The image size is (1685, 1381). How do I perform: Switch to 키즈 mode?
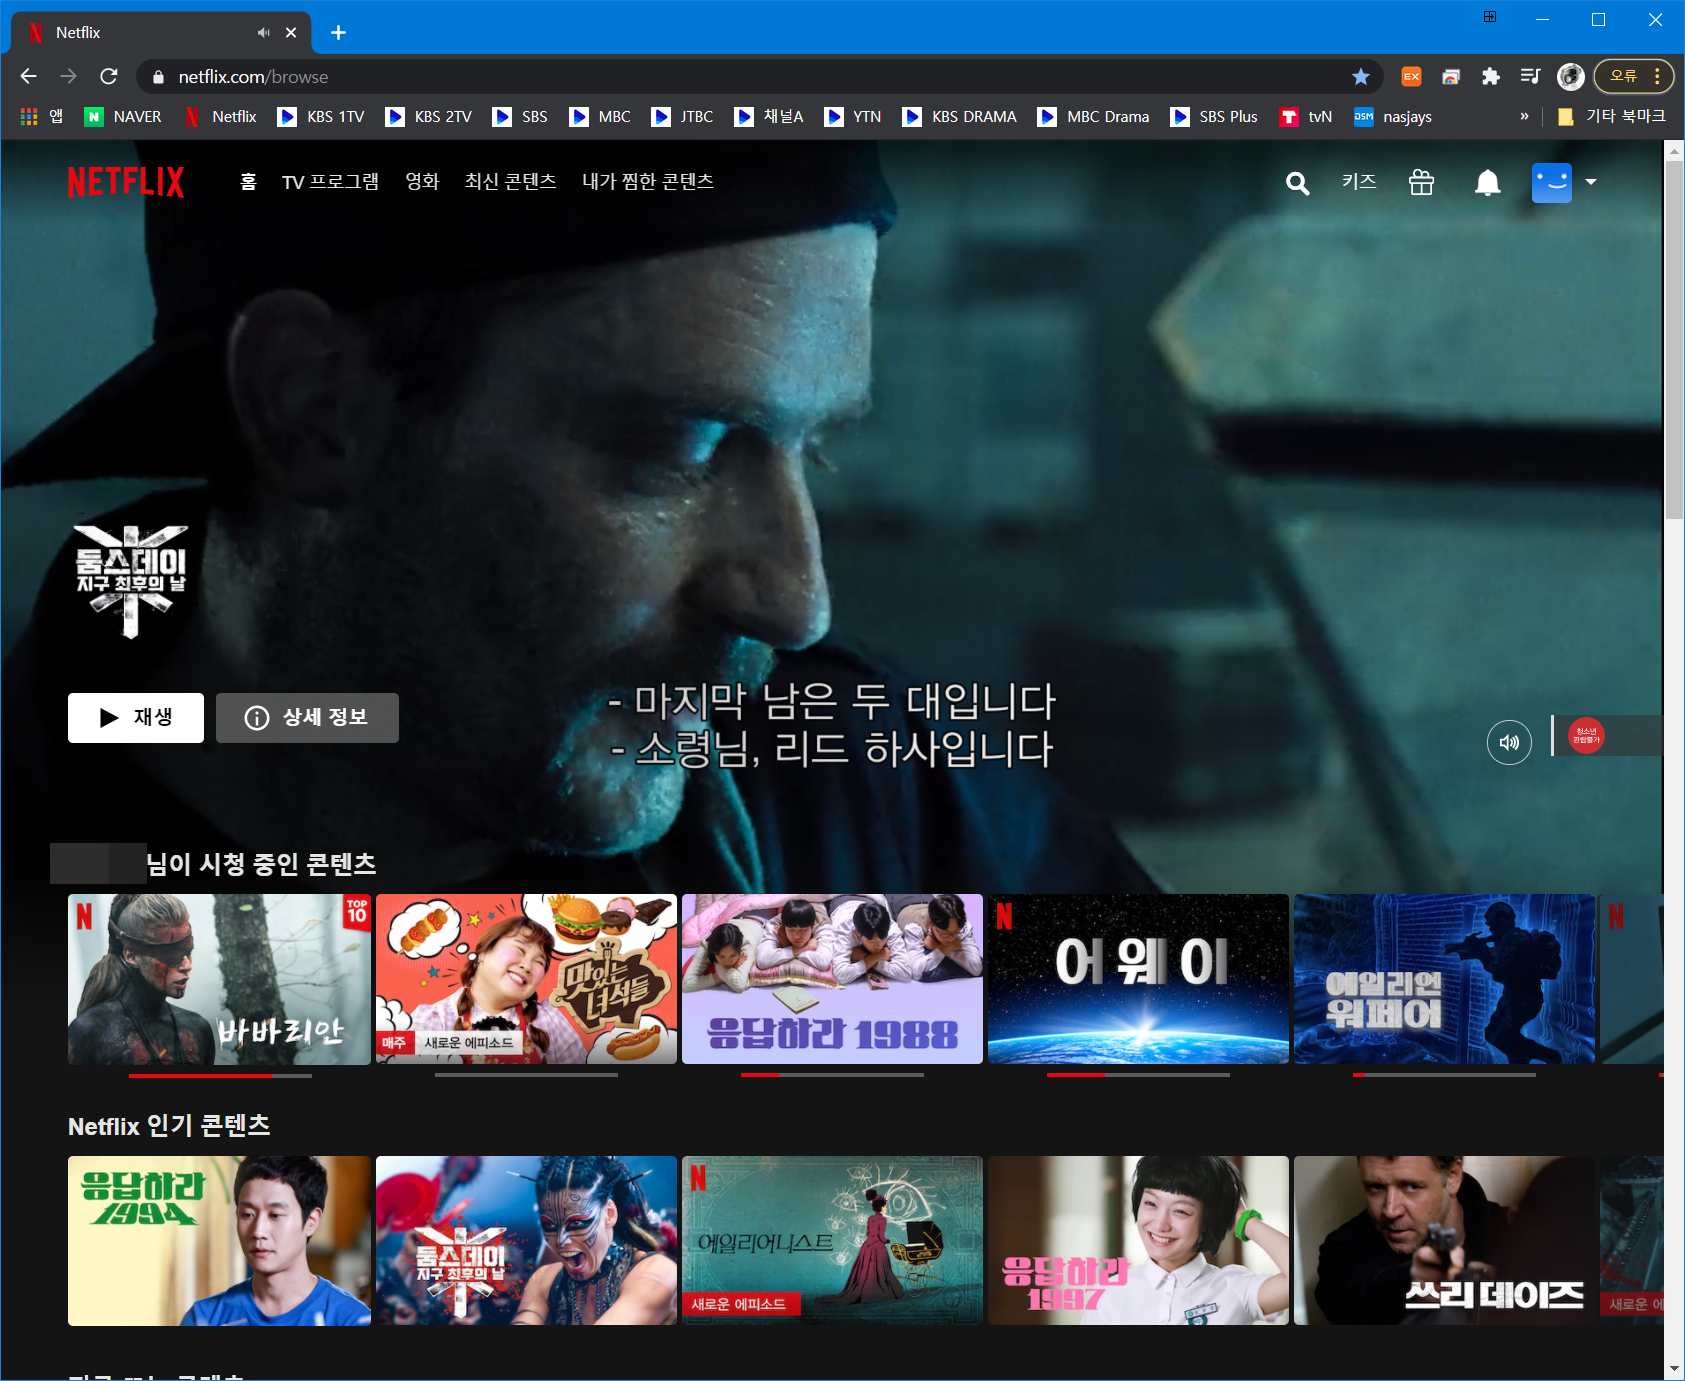click(x=1359, y=182)
